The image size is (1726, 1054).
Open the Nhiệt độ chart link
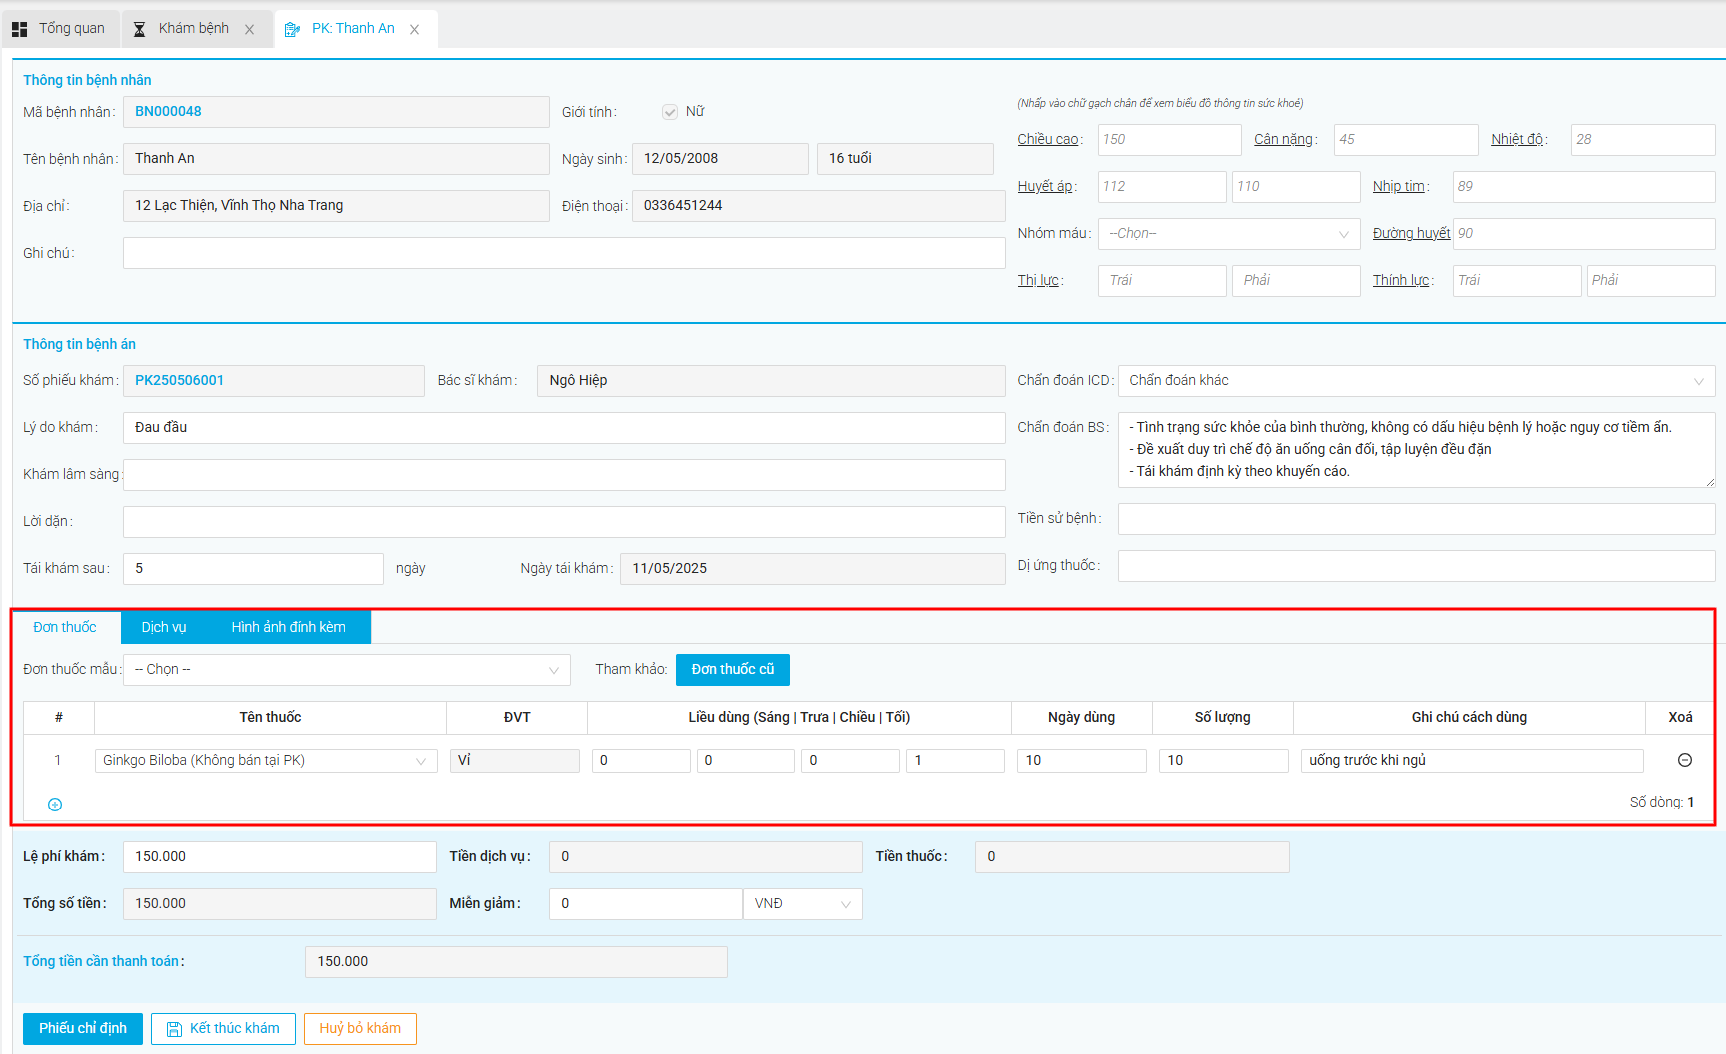(x=1517, y=139)
